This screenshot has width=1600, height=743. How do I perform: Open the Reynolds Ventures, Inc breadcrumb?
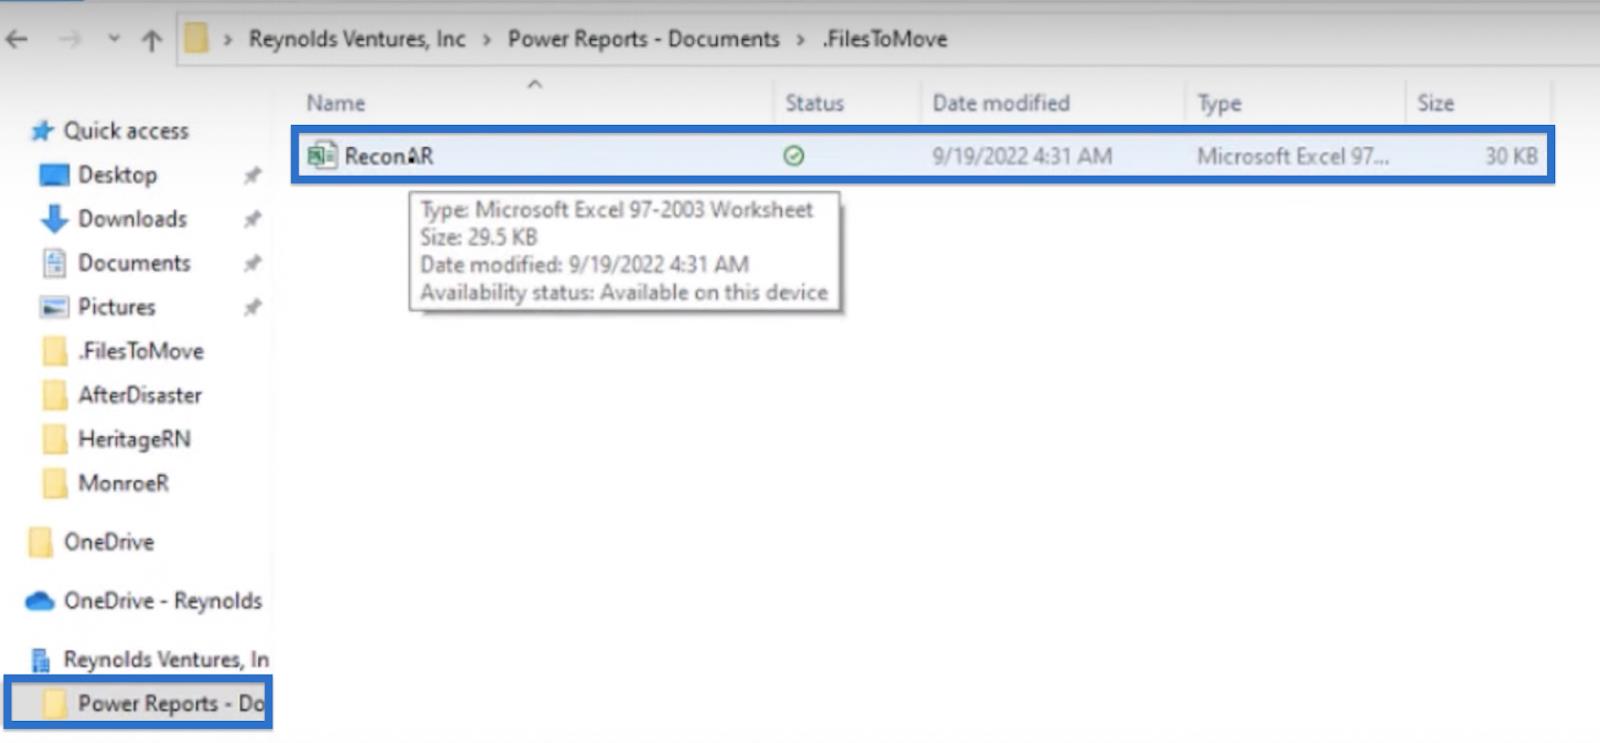tap(357, 39)
